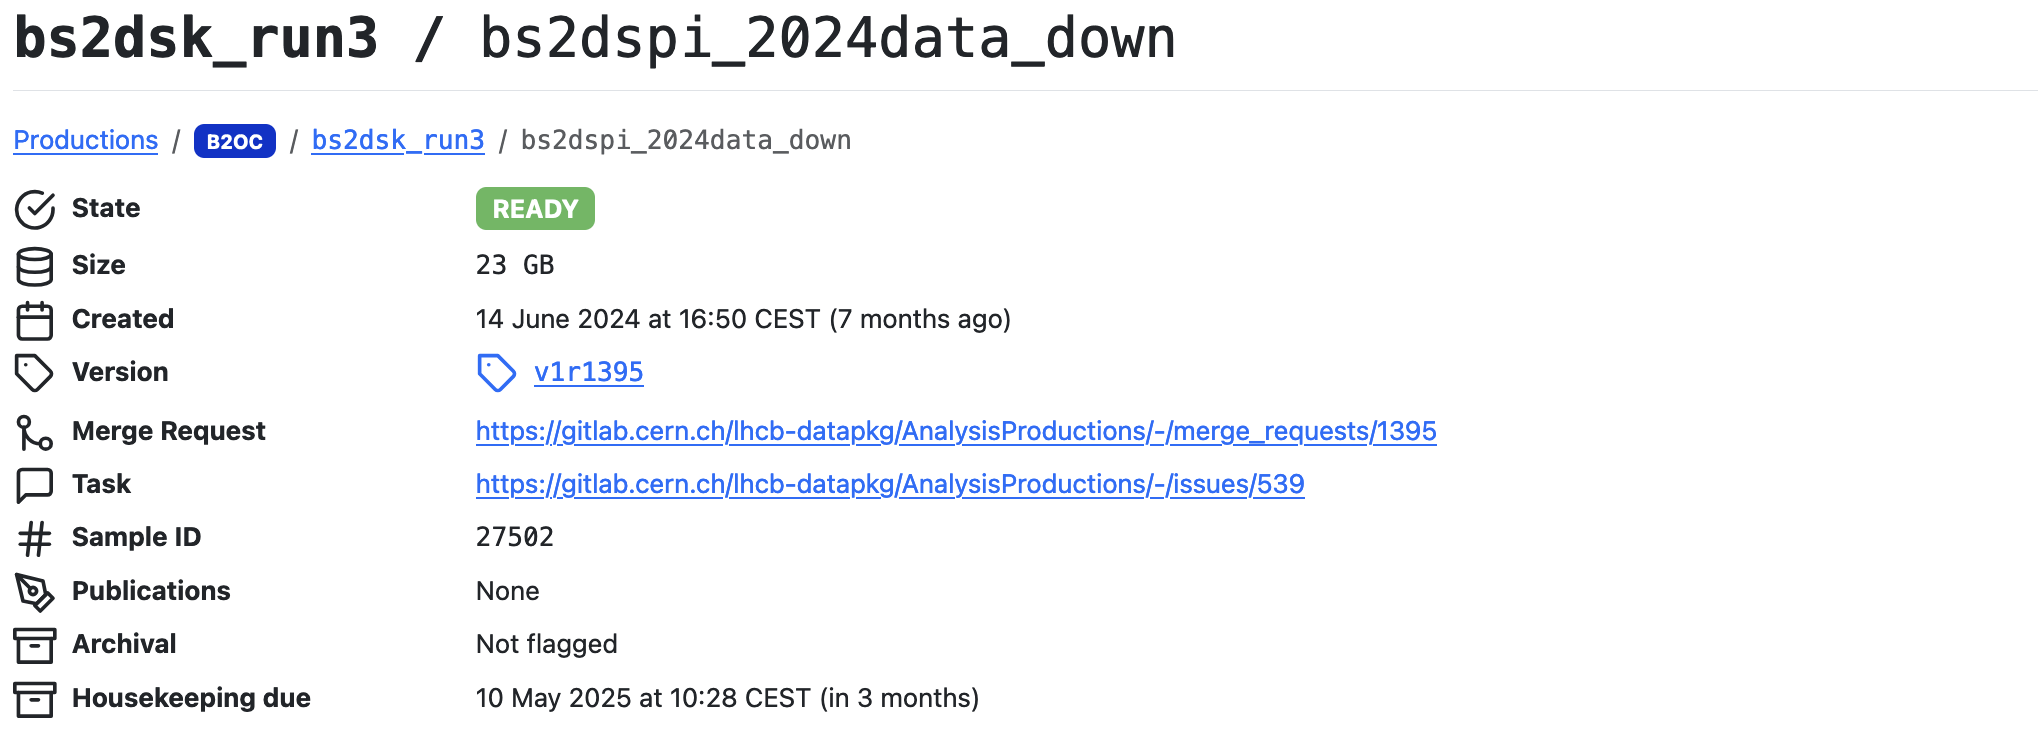The height and width of the screenshot is (736, 2038).
Task: Click the Size database icon
Action: pyautogui.click(x=35, y=267)
